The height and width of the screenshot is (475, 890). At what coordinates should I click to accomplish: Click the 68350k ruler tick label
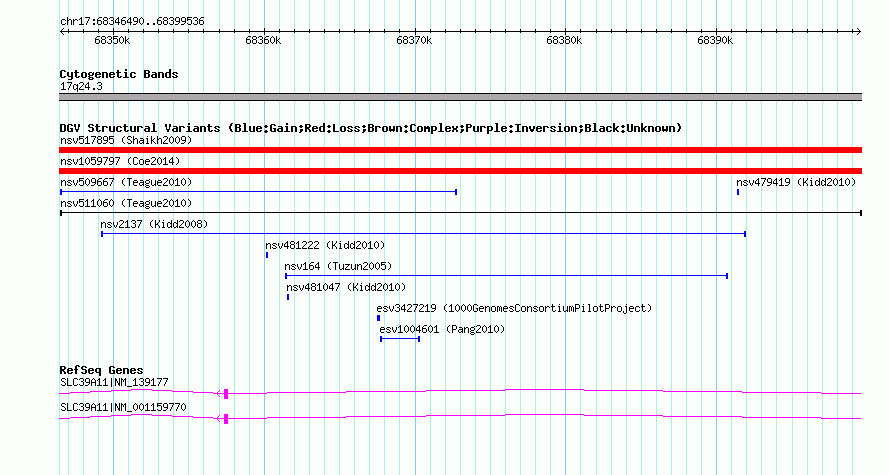tap(112, 40)
